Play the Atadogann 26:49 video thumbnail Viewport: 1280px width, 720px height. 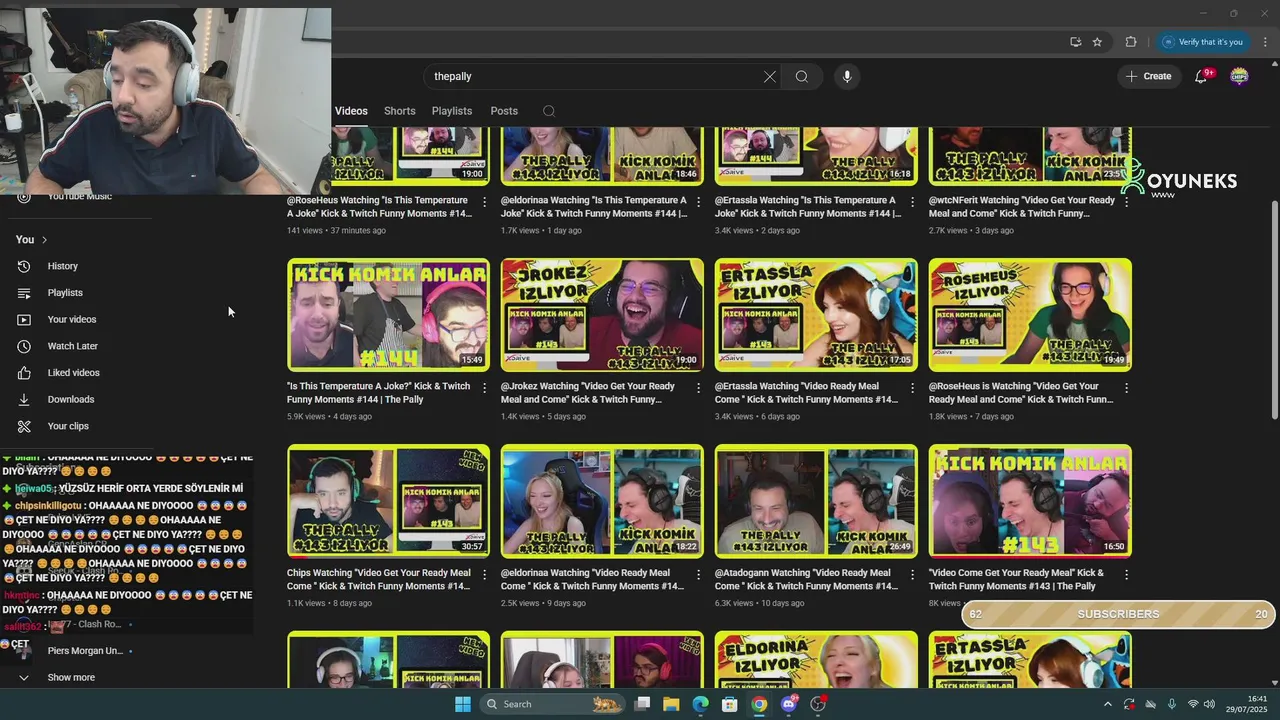816,501
